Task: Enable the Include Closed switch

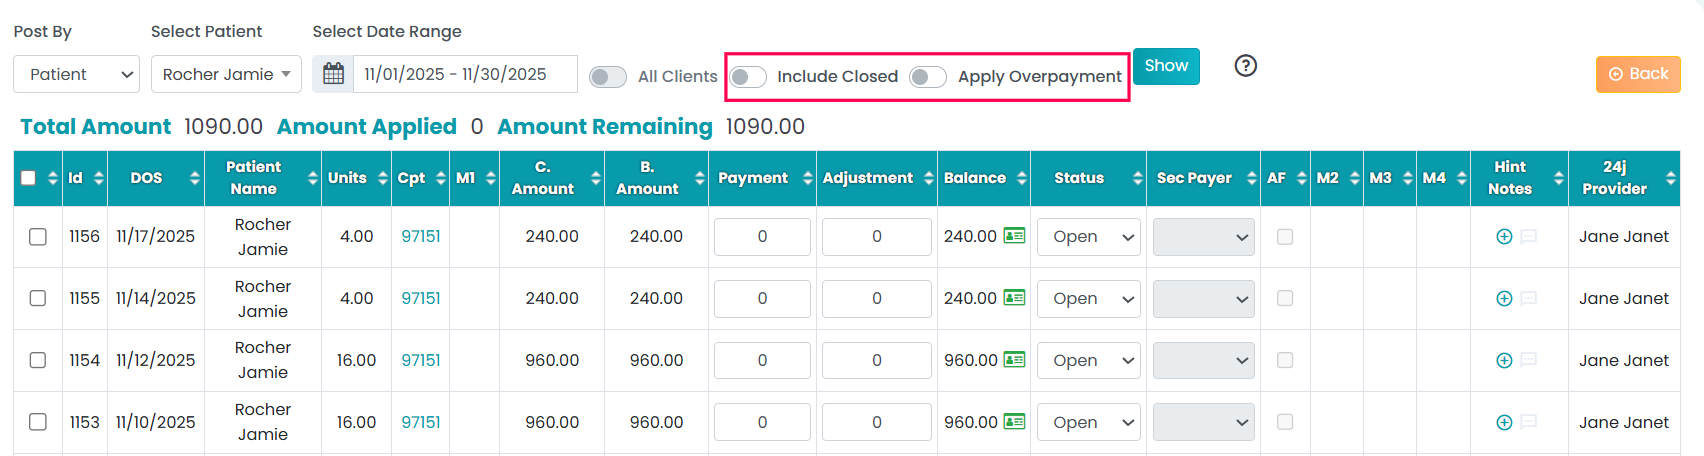Action: pos(748,77)
